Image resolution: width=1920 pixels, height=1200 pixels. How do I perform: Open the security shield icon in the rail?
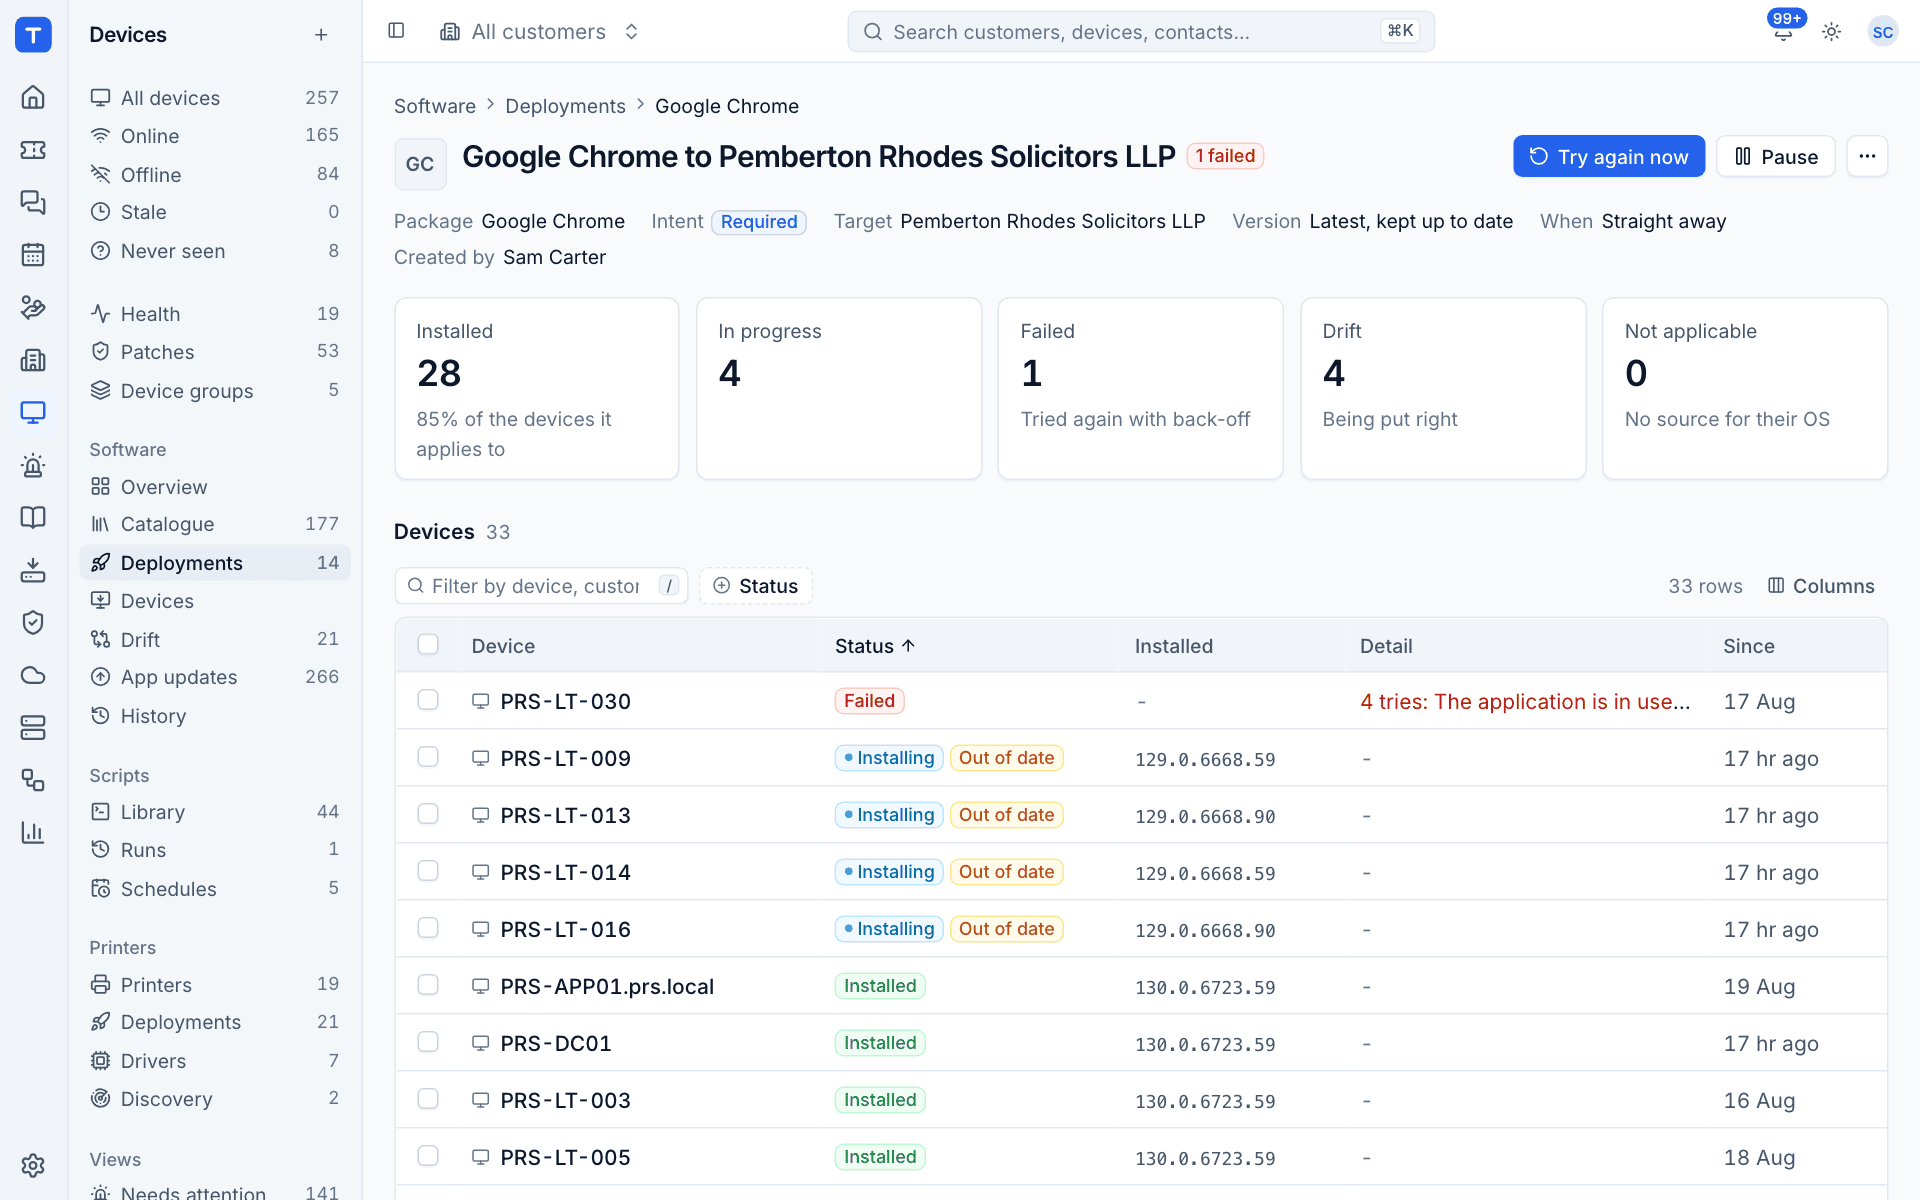point(33,622)
